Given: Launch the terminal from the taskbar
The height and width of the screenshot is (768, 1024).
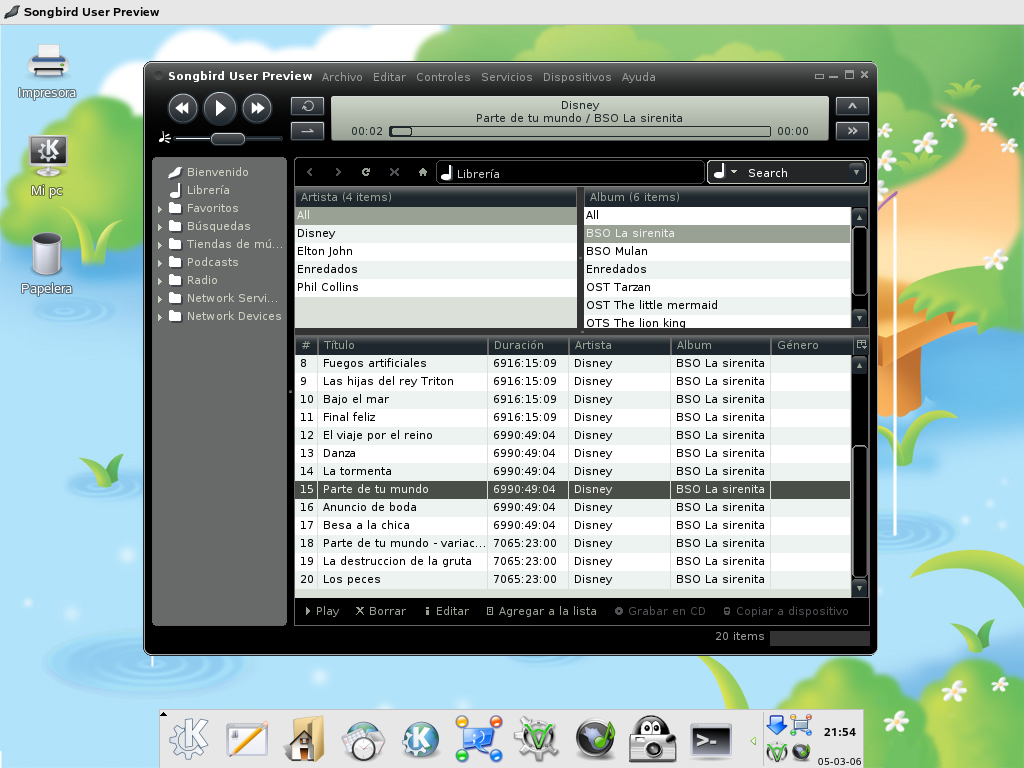Looking at the screenshot, I should 711,740.
